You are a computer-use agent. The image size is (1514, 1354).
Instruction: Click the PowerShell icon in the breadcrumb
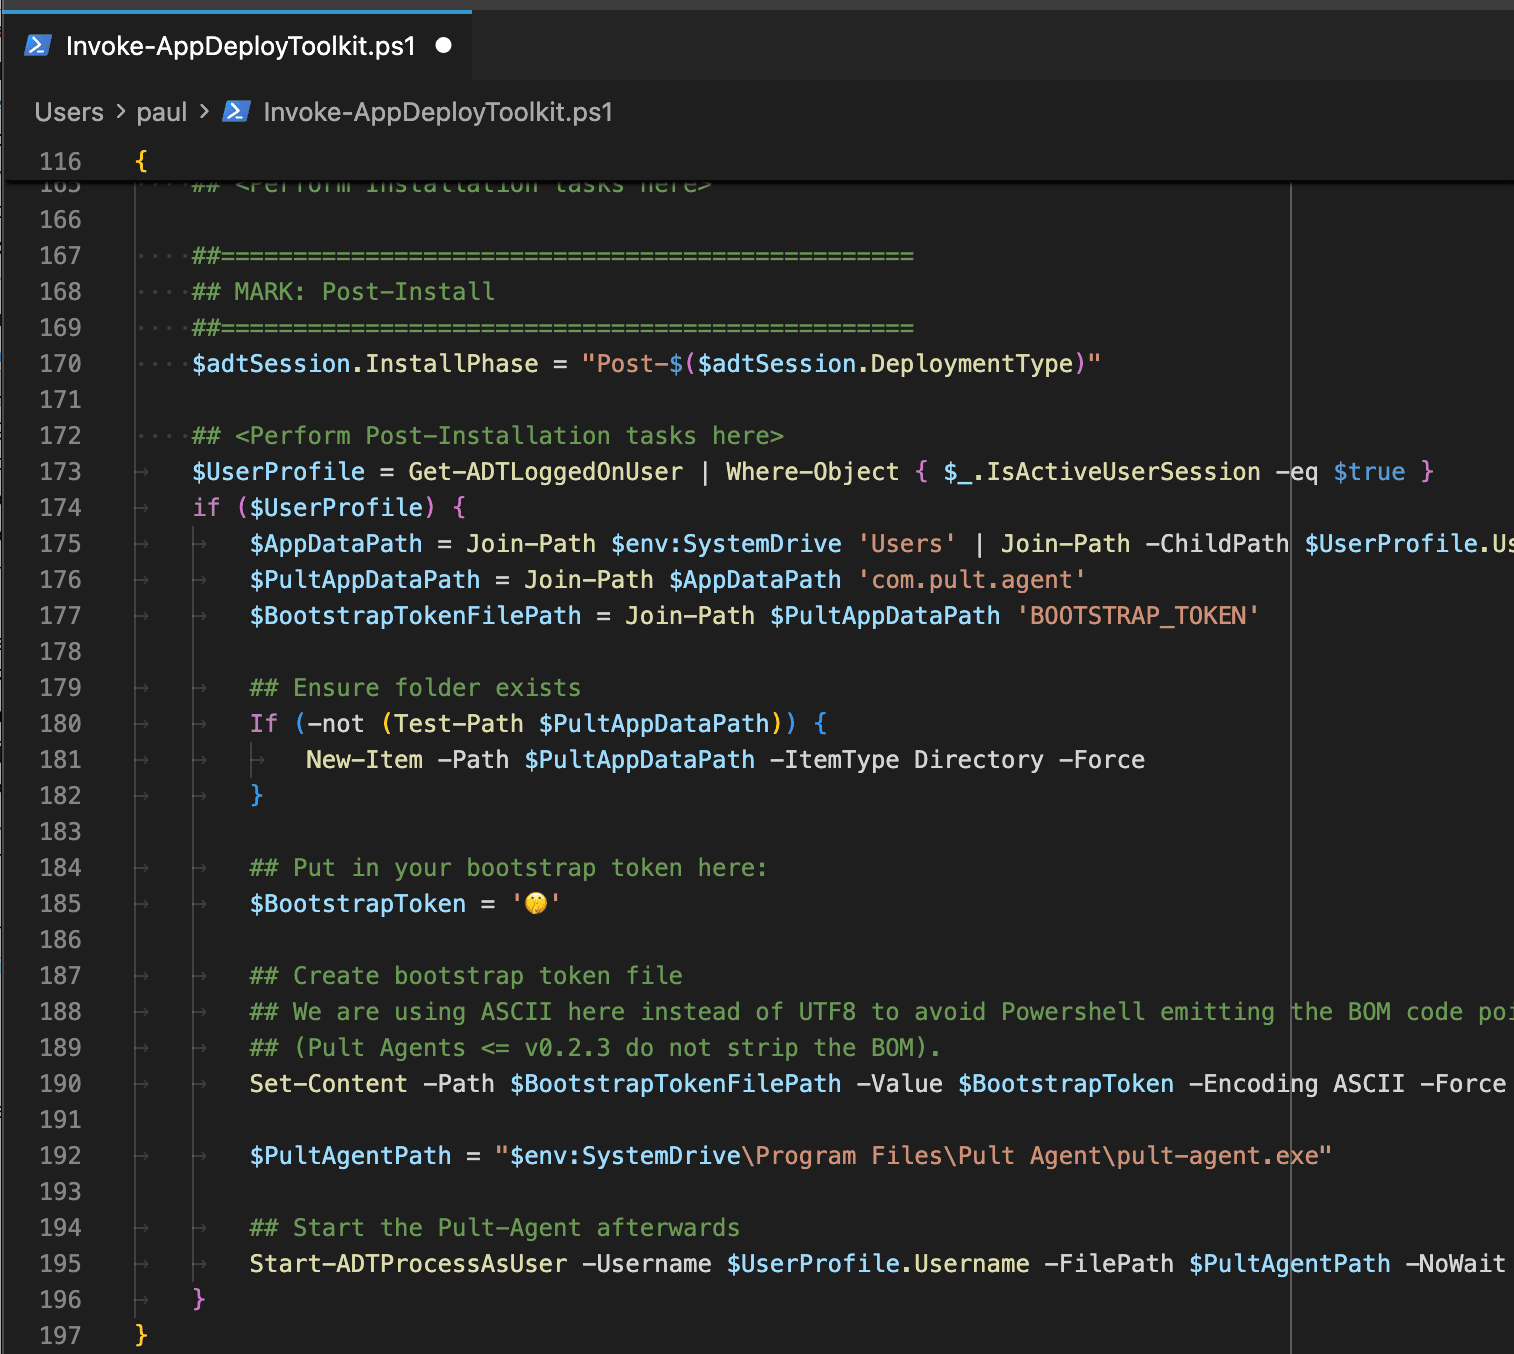click(x=236, y=112)
